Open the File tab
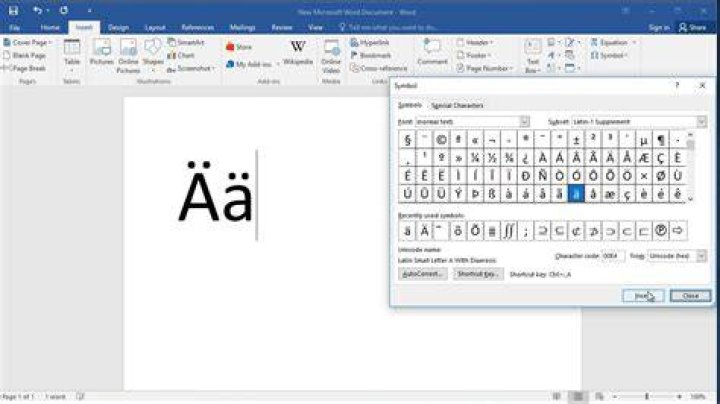 point(14,28)
